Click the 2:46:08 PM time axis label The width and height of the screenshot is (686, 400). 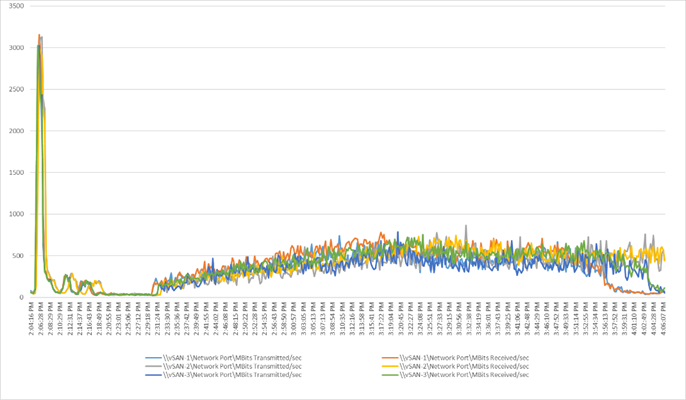click(x=225, y=318)
